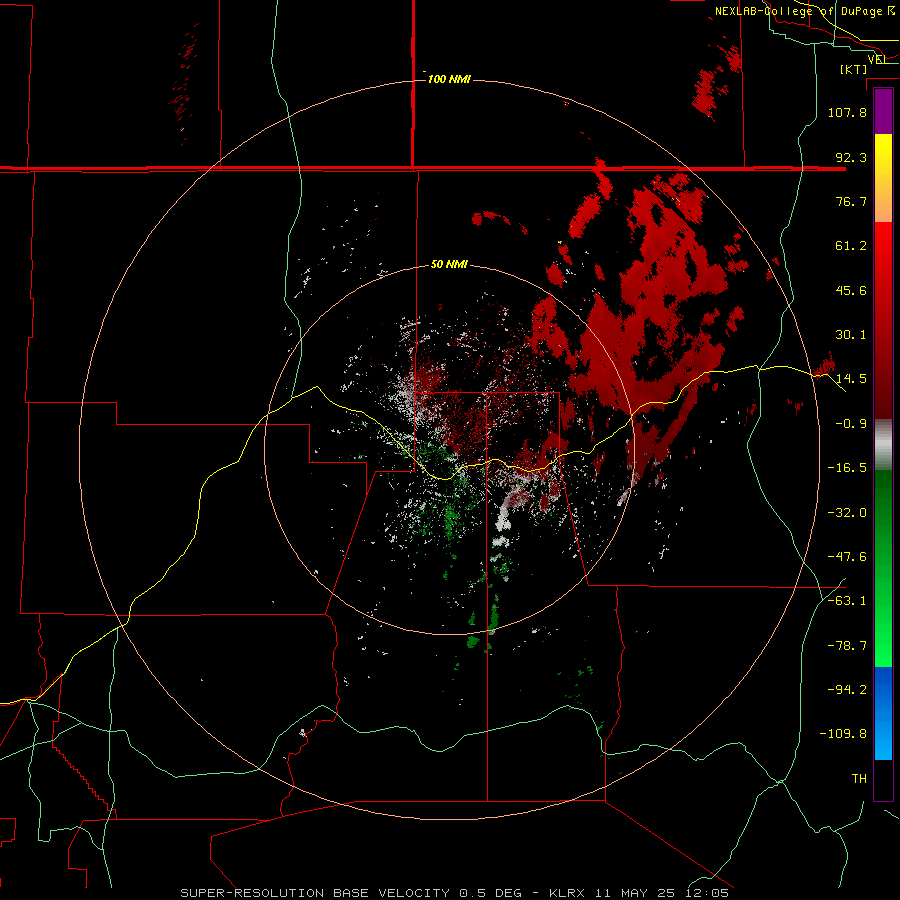The image size is (900, 900).
Task: Click the -16.5 scale value
Action: click(847, 468)
